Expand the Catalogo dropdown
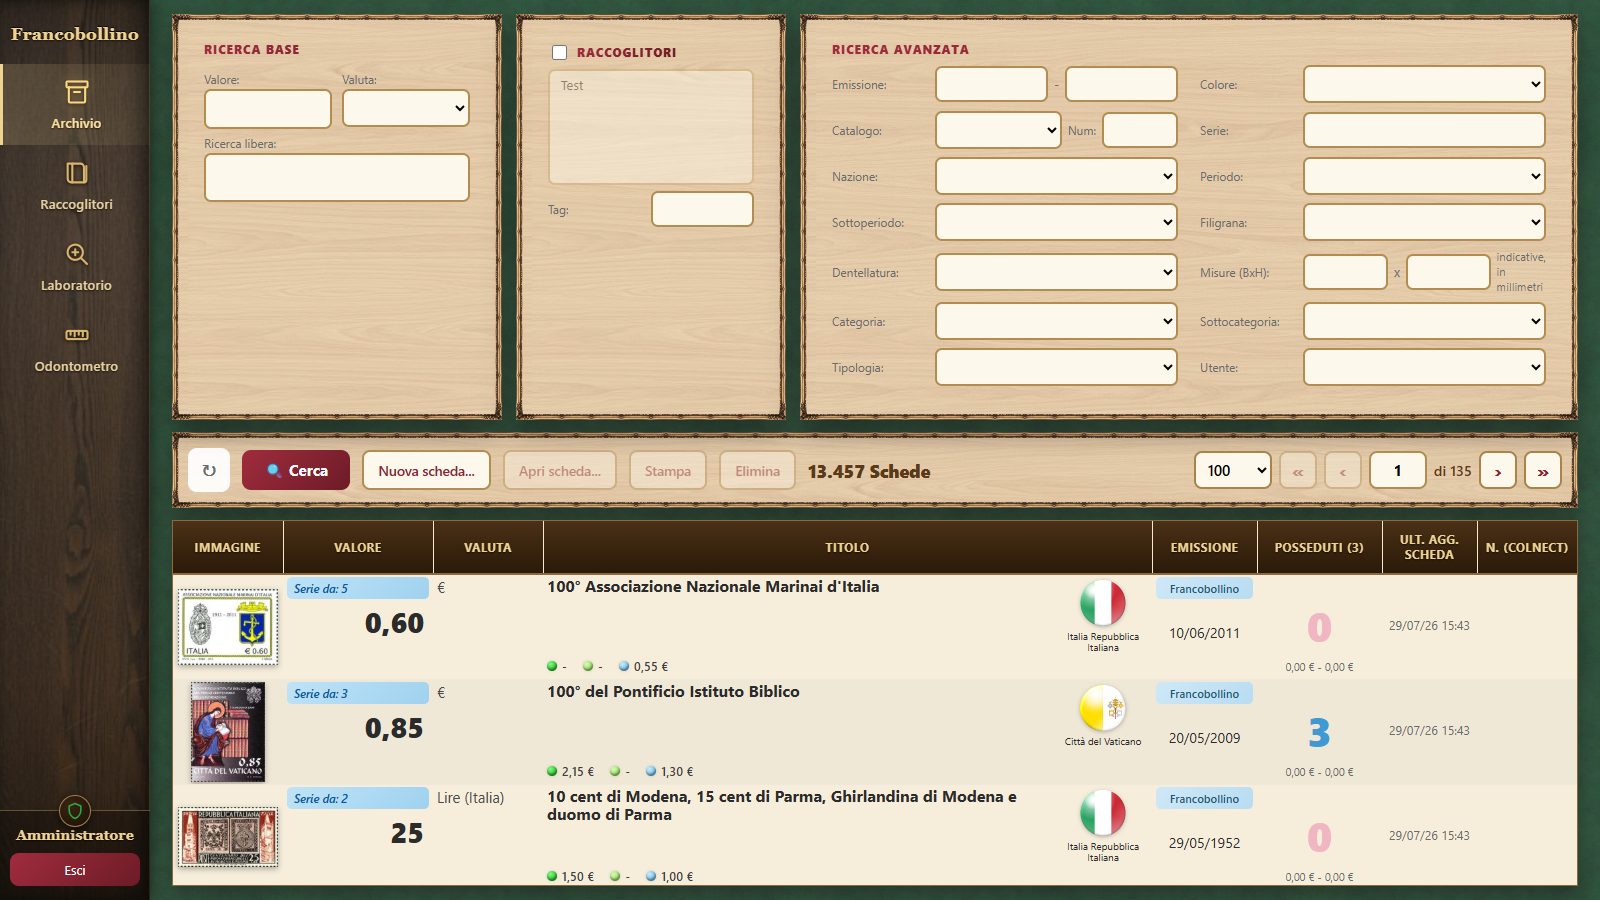The height and width of the screenshot is (900, 1600). point(998,130)
